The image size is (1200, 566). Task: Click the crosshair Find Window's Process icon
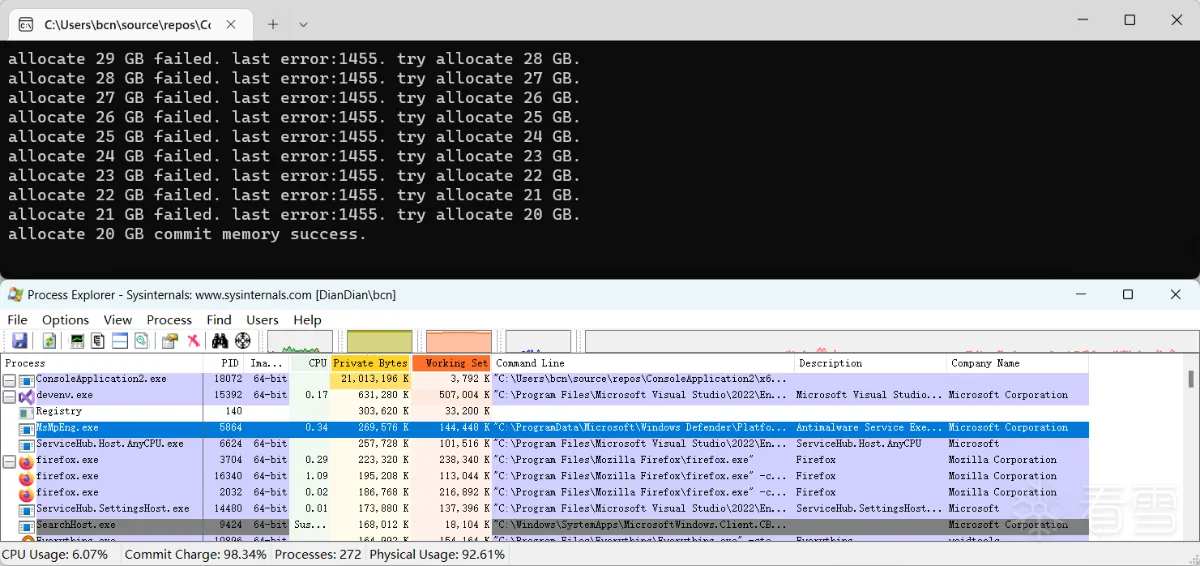point(242,341)
